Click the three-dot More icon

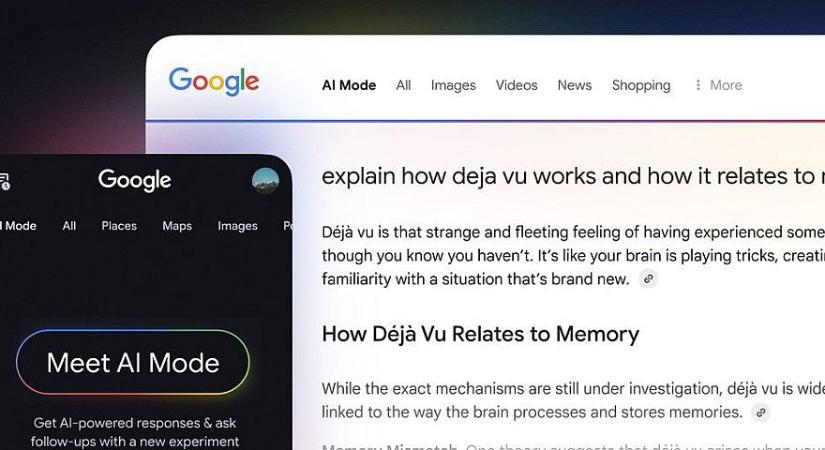(x=698, y=85)
